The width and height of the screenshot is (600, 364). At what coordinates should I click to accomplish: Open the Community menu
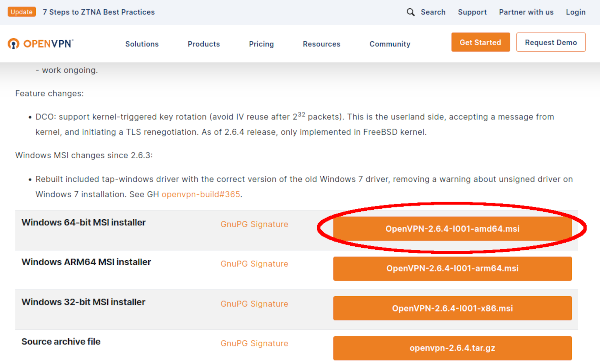390,44
